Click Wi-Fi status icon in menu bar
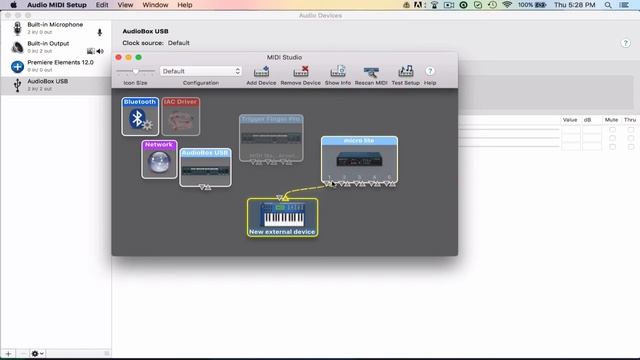 tap(507, 5)
